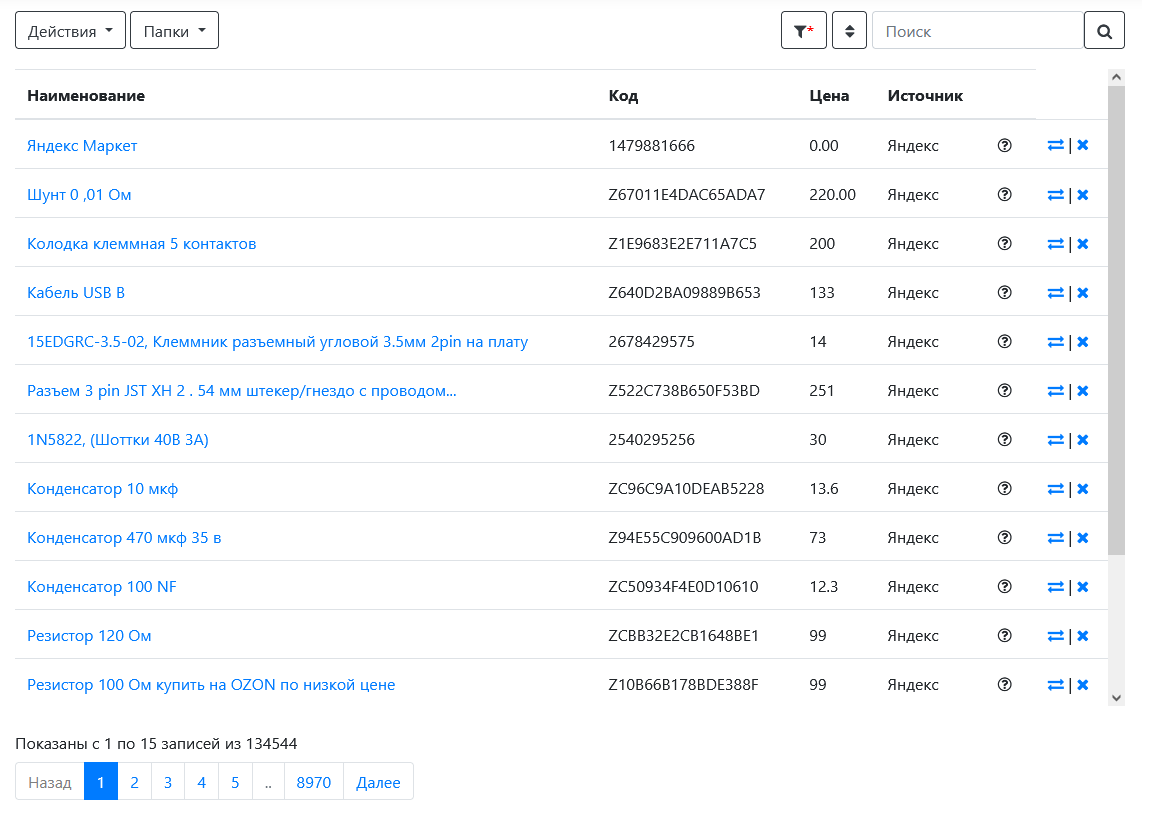Viewport: 1152px width, 815px height.
Task: Open Конденсатор 100 NF link
Action: tap(102, 586)
